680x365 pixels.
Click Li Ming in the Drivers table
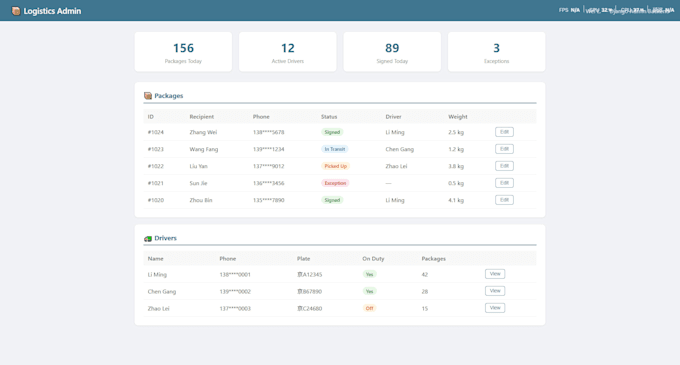tap(157, 274)
